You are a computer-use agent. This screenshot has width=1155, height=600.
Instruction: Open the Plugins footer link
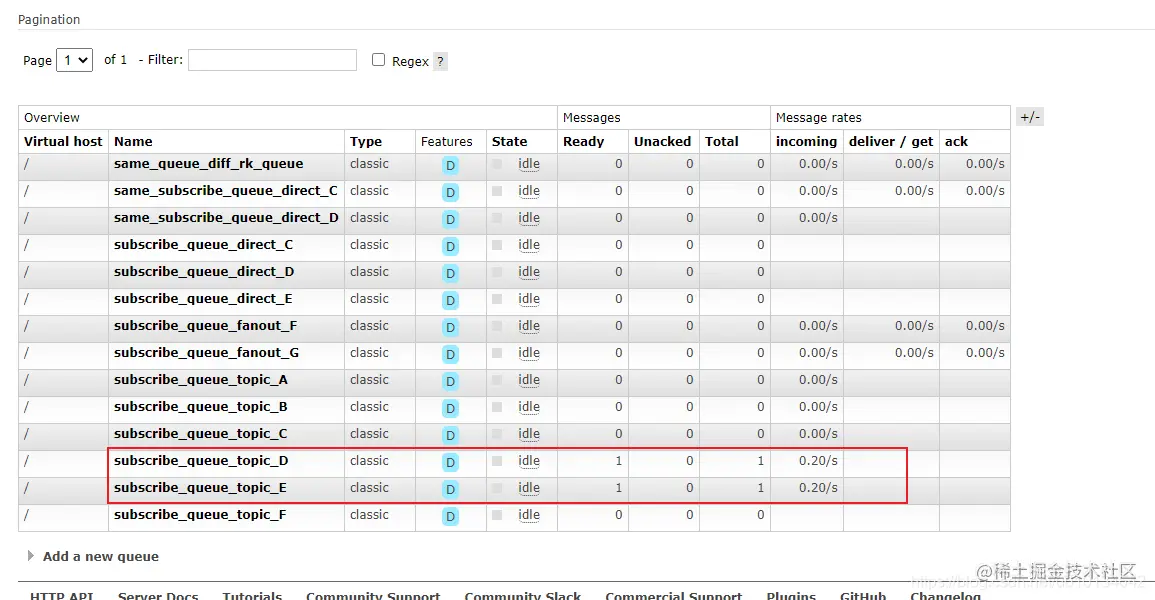pyautogui.click(x=791, y=595)
